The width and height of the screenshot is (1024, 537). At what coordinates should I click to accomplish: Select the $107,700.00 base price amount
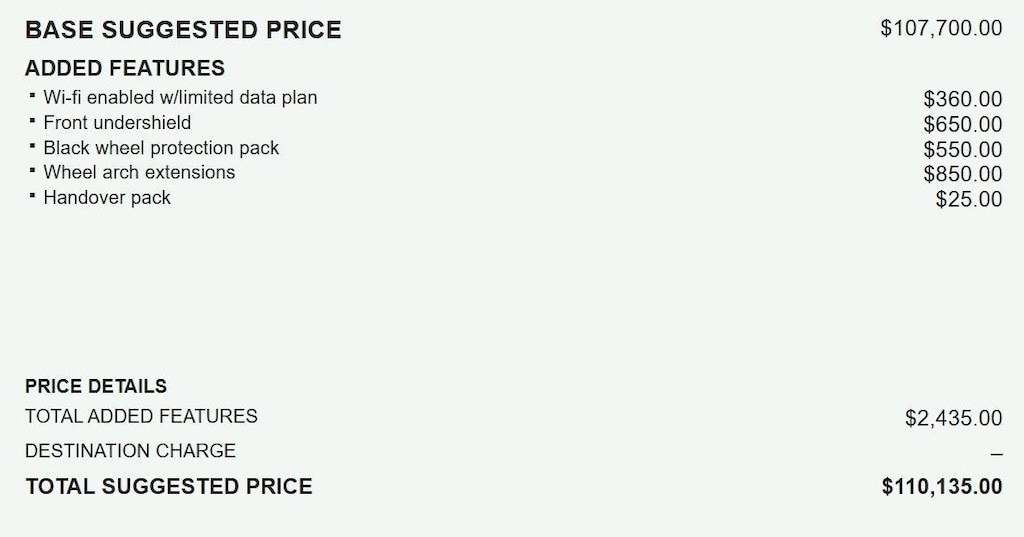[940, 28]
